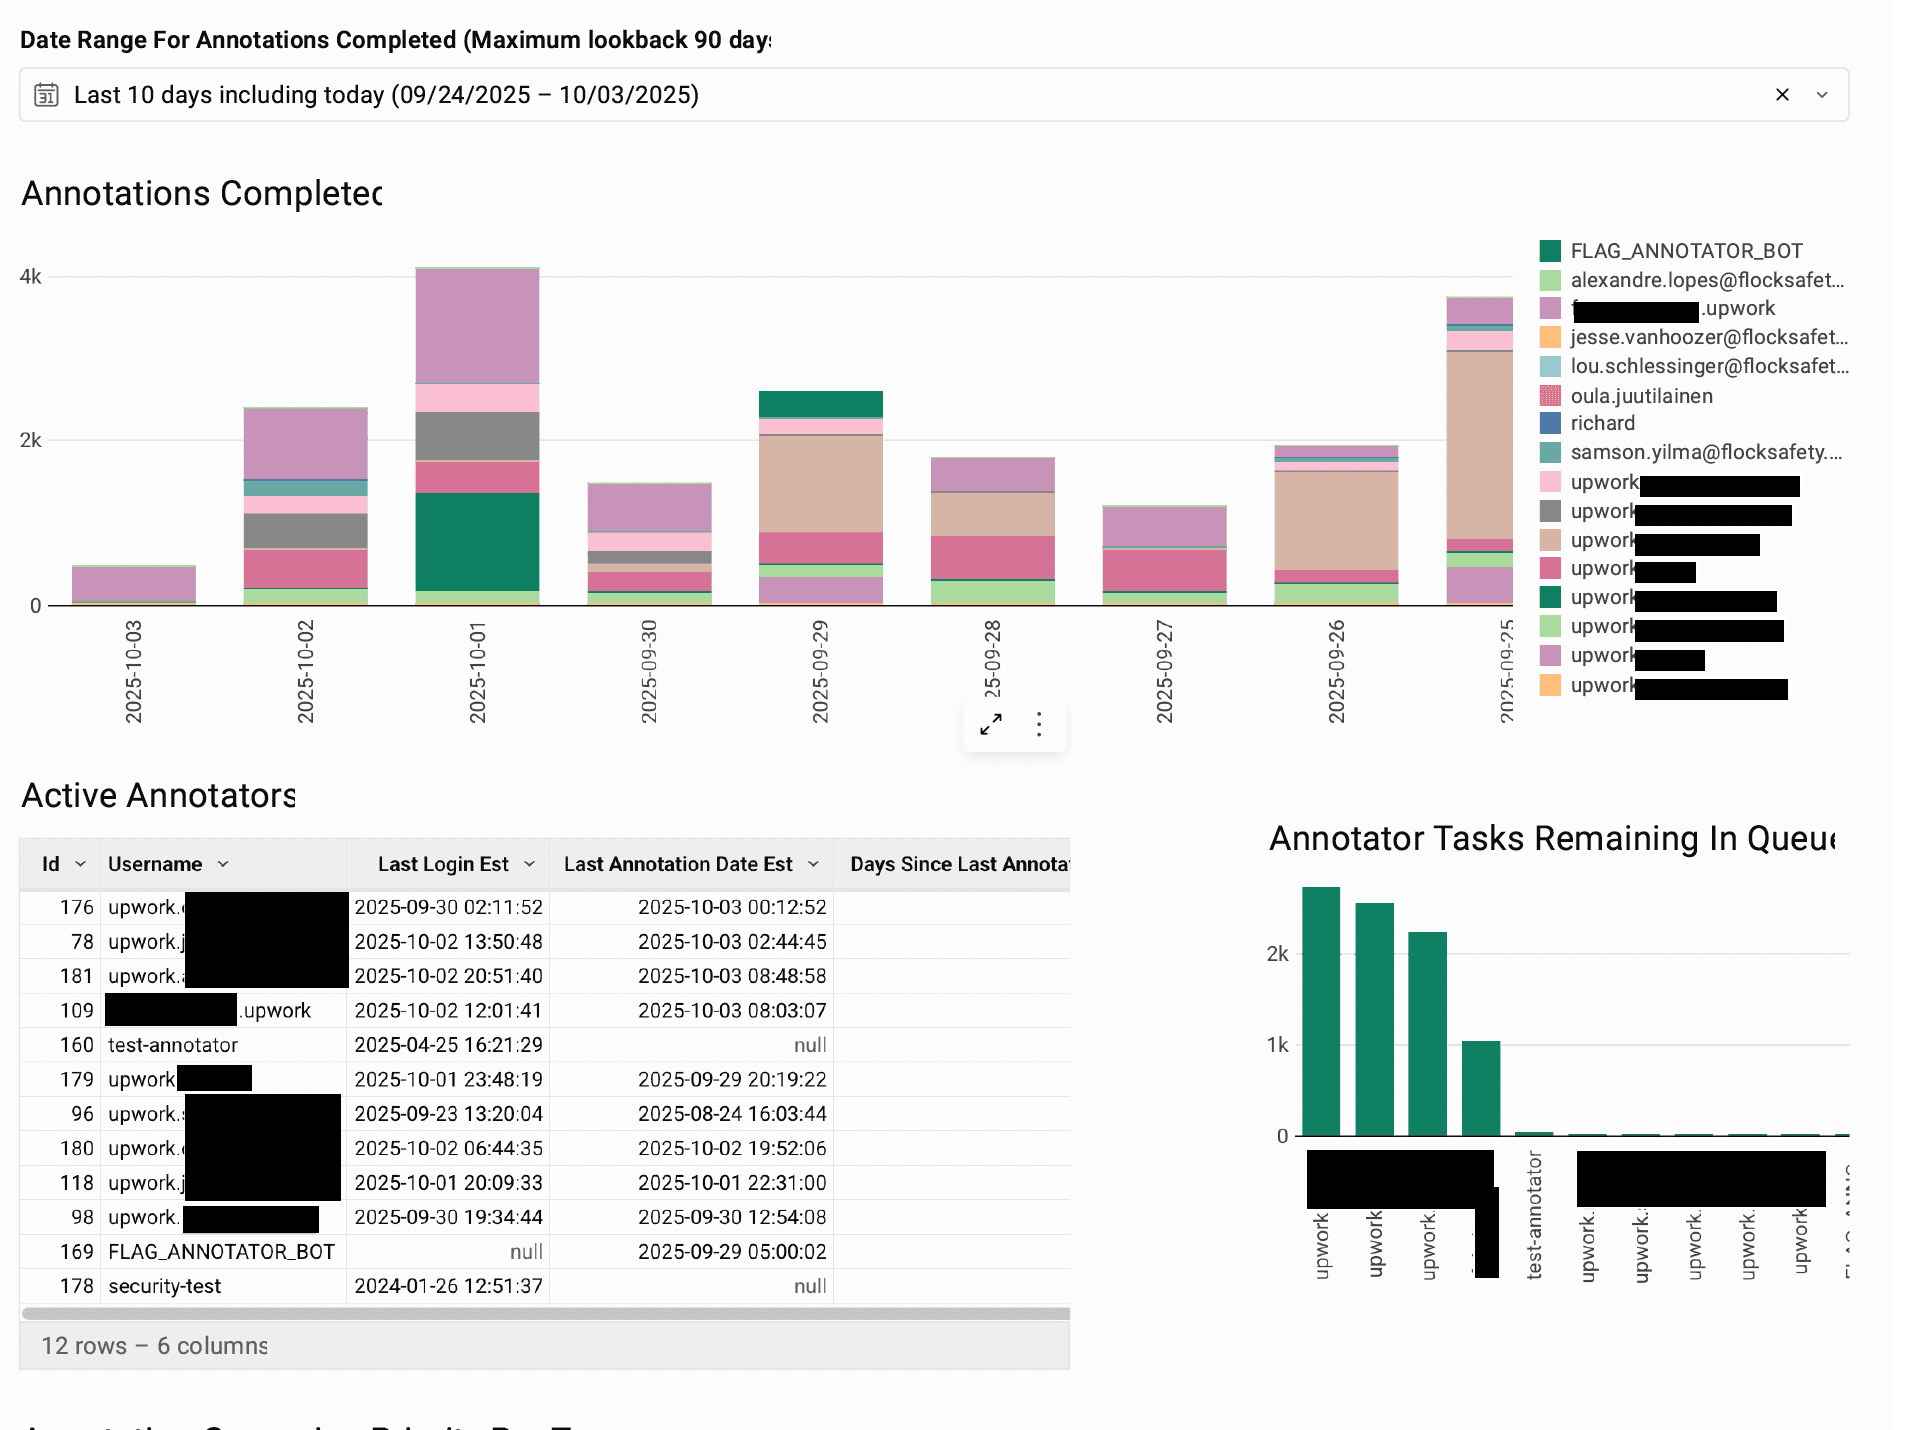Open the Username column dropdown
The width and height of the screenshot is (1910, 1430).
[x=222, y=863]
